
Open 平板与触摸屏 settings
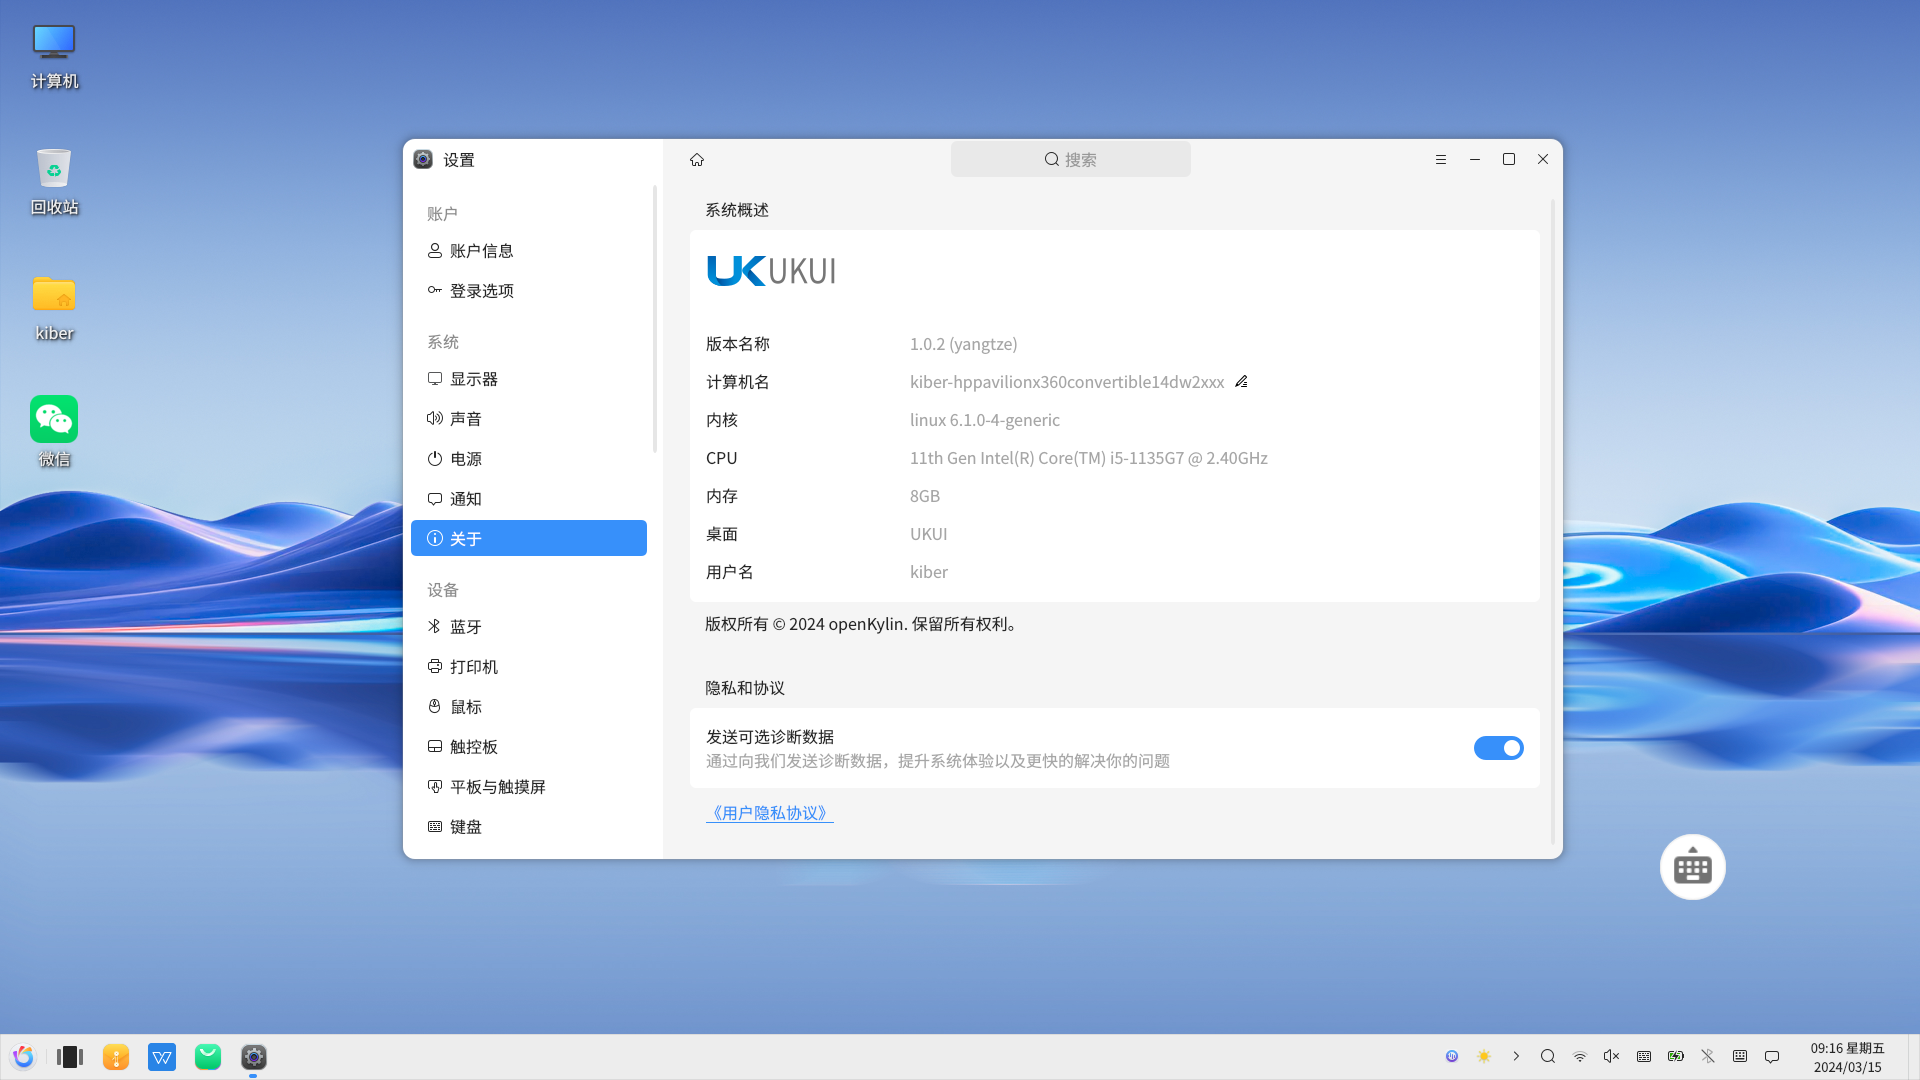click(x=529, y=787)
